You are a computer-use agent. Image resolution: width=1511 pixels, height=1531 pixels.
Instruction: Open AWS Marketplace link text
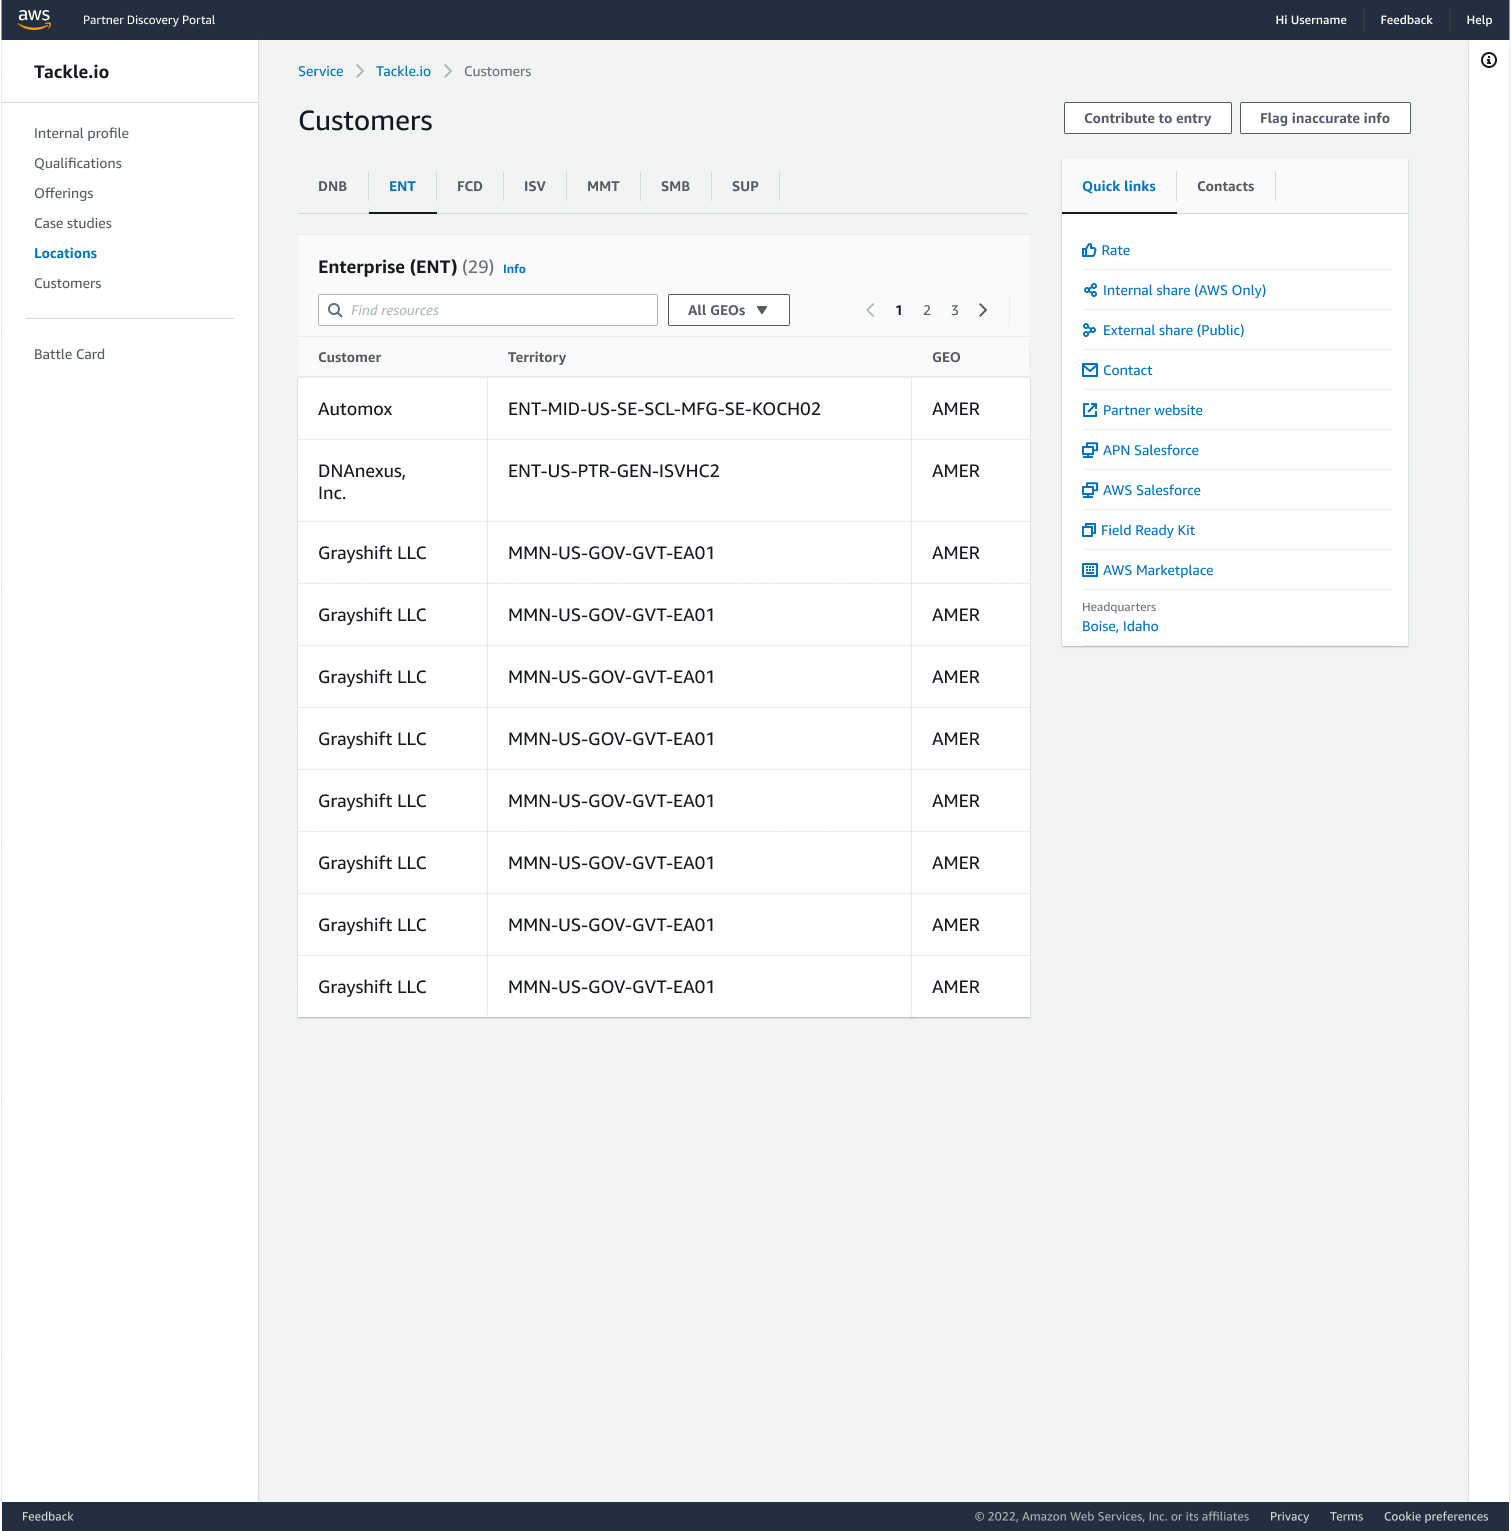[x=1158, y=570]
